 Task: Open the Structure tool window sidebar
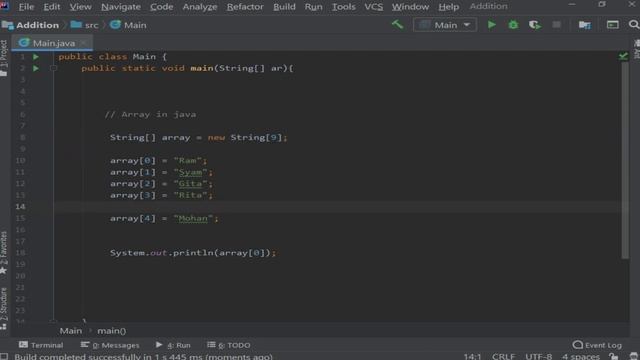coord(4,308)
